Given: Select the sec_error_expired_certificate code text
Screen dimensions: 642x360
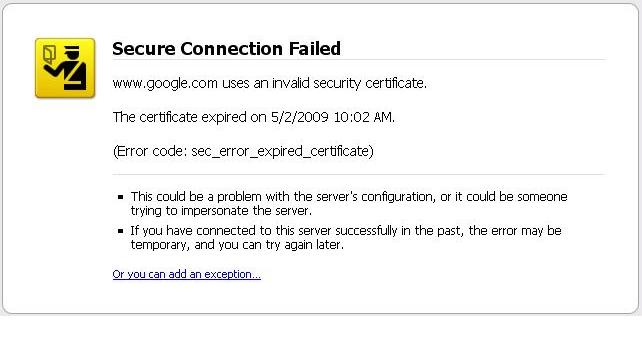Looking at the screenshot, I should tap(280, 152).
